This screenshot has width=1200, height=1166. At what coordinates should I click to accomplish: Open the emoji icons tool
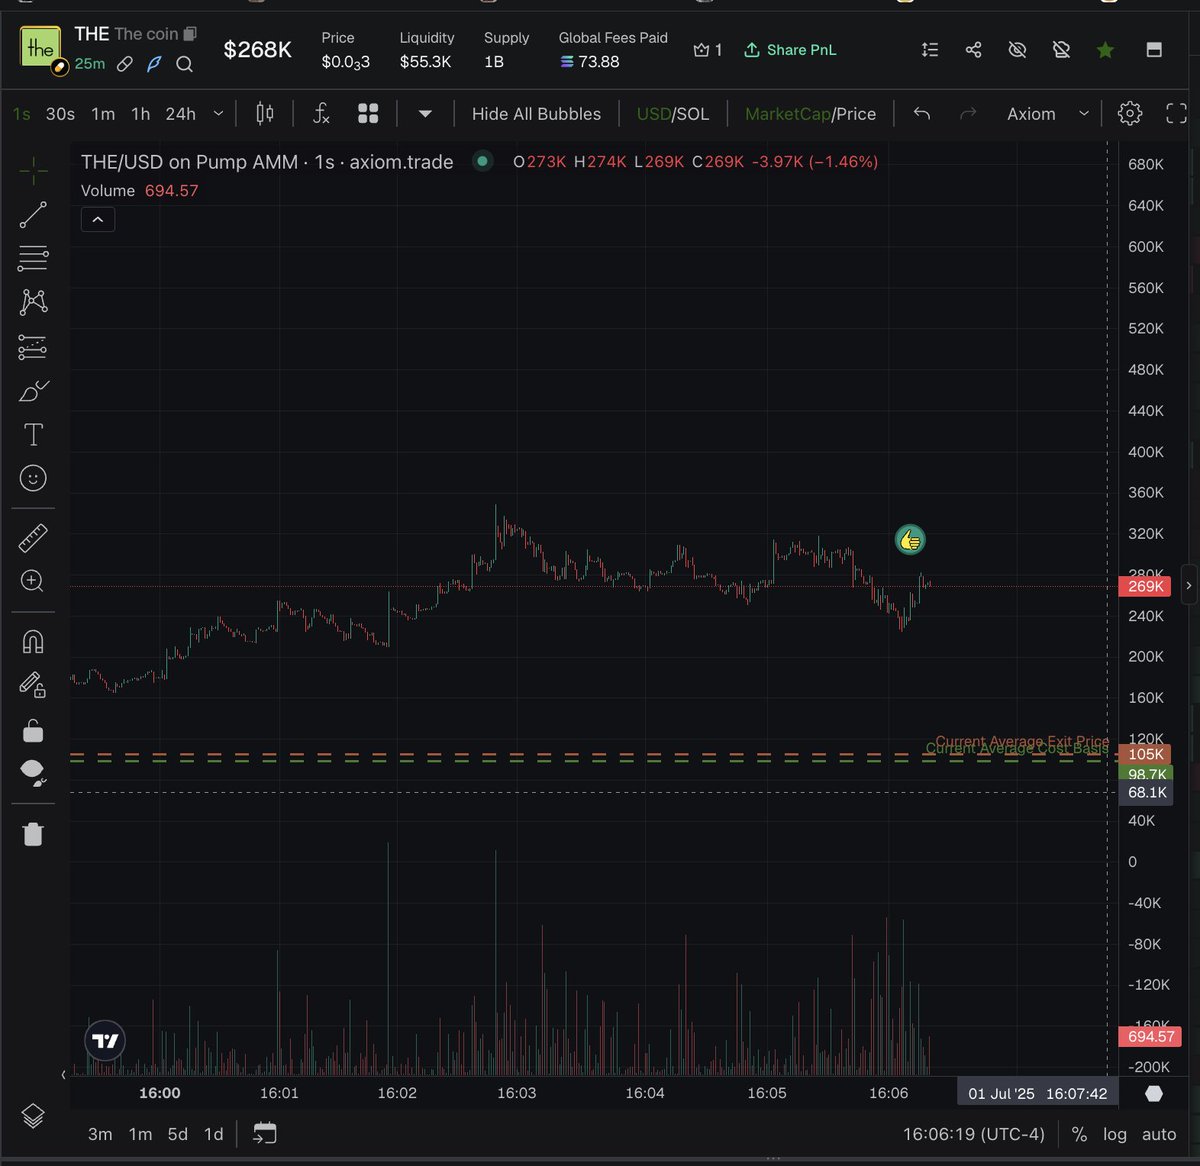point(33,478)
